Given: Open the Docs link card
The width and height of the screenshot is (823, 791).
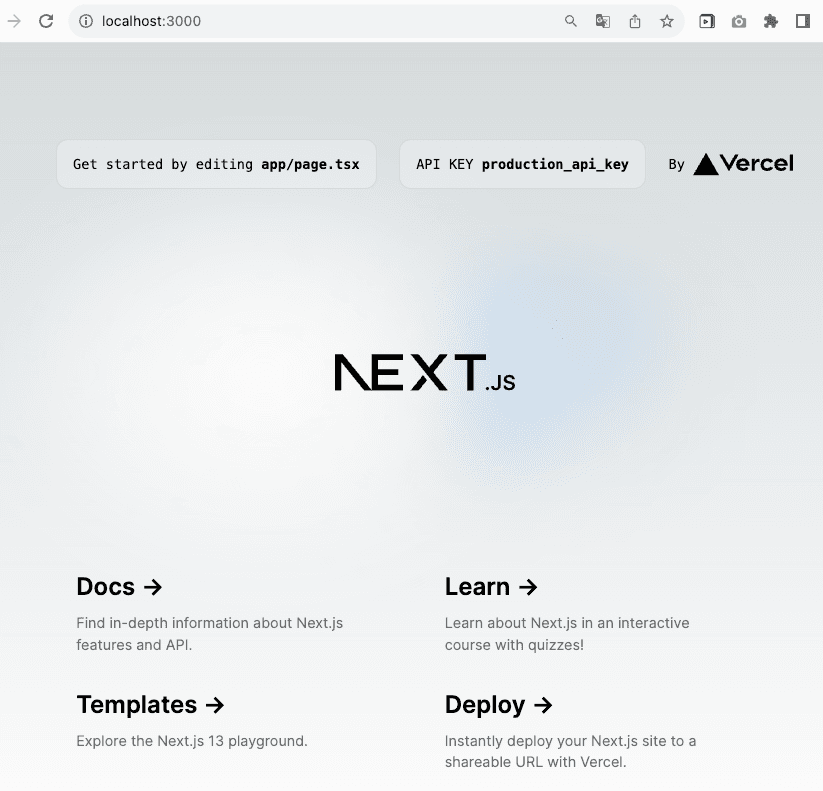Looking at the screenshot, I should (210, 613).
